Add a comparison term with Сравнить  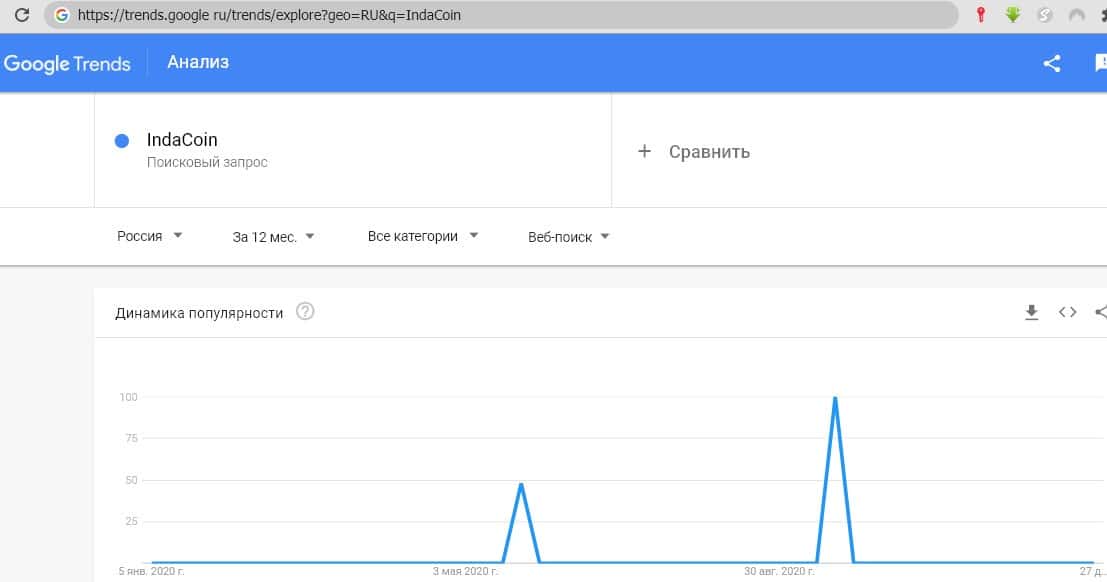(x=709, y=152)
